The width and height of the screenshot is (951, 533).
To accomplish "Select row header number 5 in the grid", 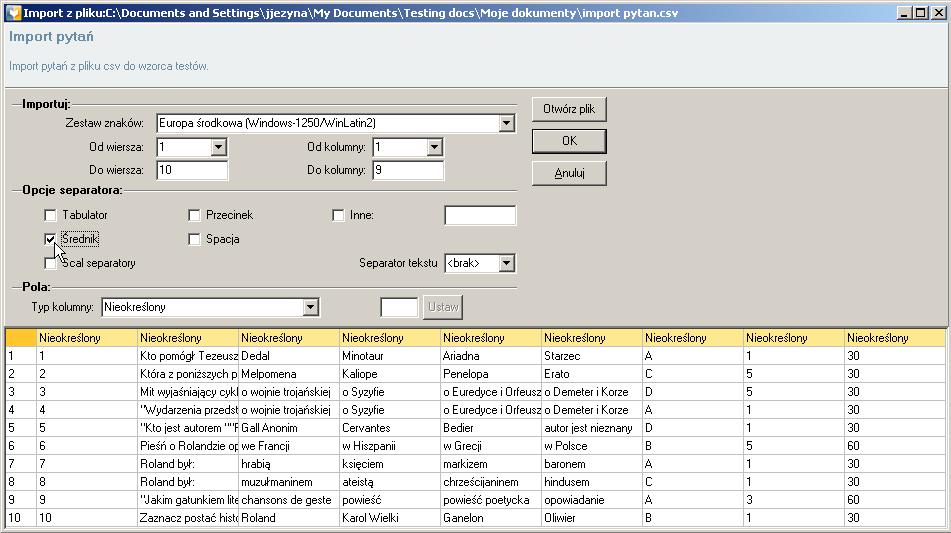I will pyautogui.click(x=21, y=427).
